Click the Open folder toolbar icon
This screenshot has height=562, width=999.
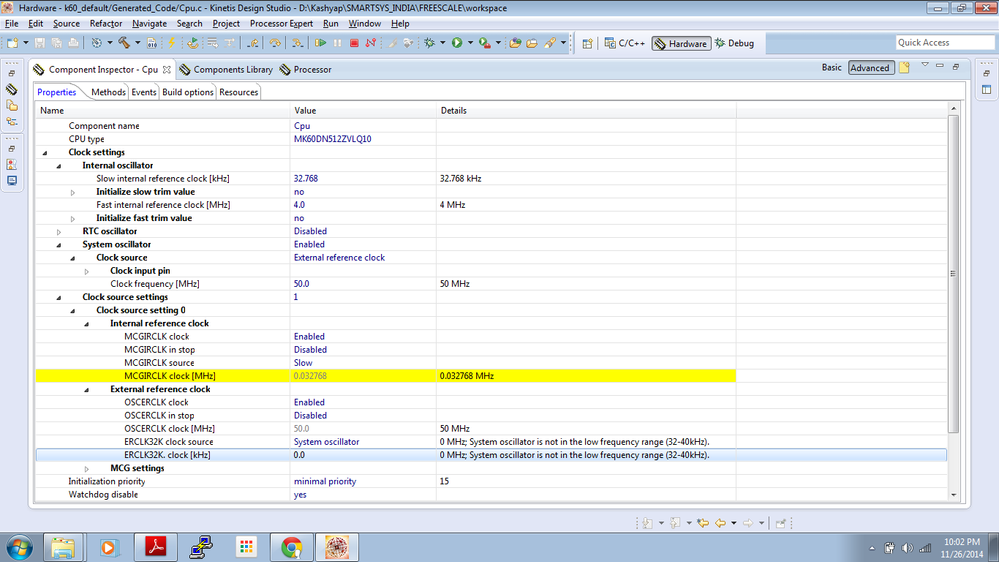pyautogui.click(x=532, y=43)
